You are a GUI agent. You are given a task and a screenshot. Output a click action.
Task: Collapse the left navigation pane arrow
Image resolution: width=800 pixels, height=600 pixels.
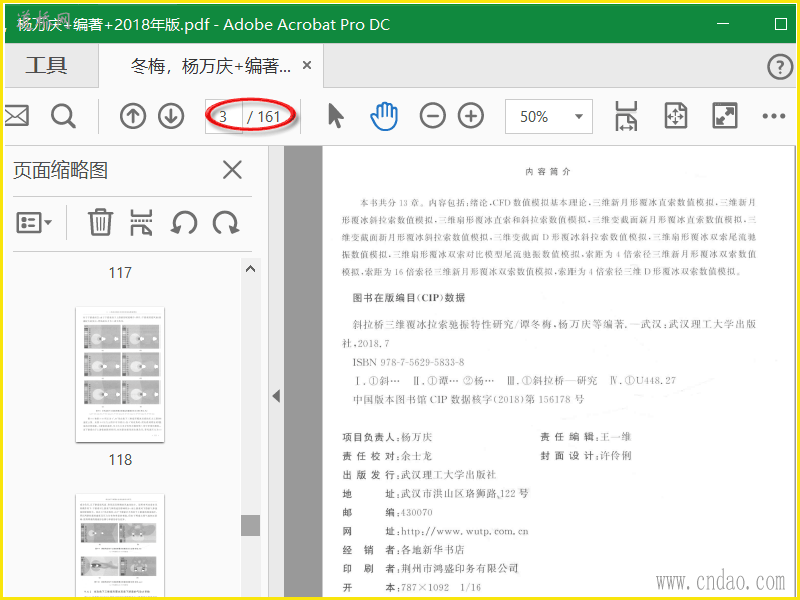pyautogui.click(x=276, y=396)
